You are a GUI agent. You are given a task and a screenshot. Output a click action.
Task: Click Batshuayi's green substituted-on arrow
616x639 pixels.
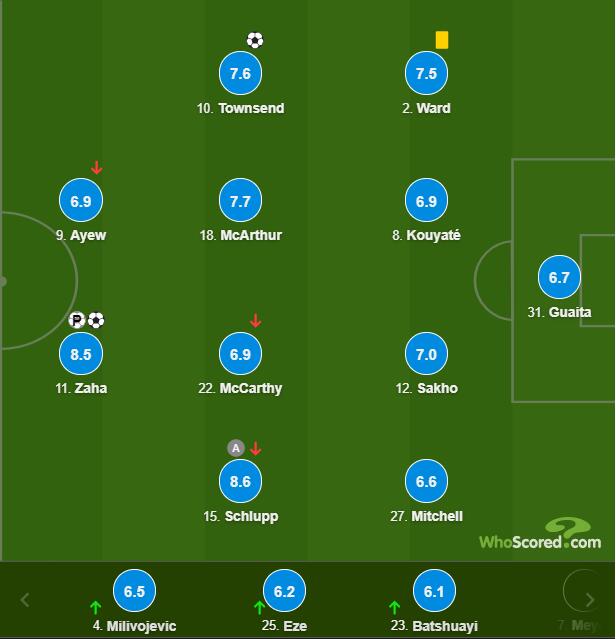(x=394, y=607)
